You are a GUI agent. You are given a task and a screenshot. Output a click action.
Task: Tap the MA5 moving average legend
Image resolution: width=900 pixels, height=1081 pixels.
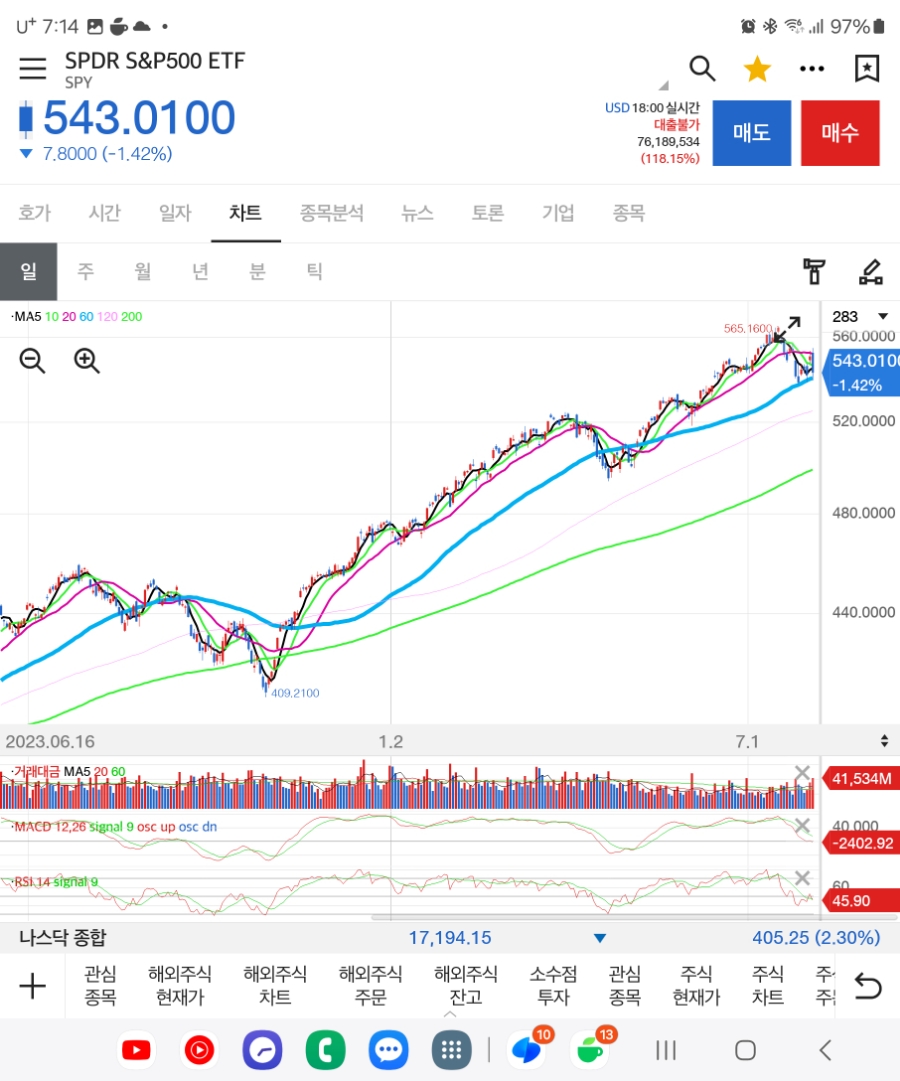(28, 316)
